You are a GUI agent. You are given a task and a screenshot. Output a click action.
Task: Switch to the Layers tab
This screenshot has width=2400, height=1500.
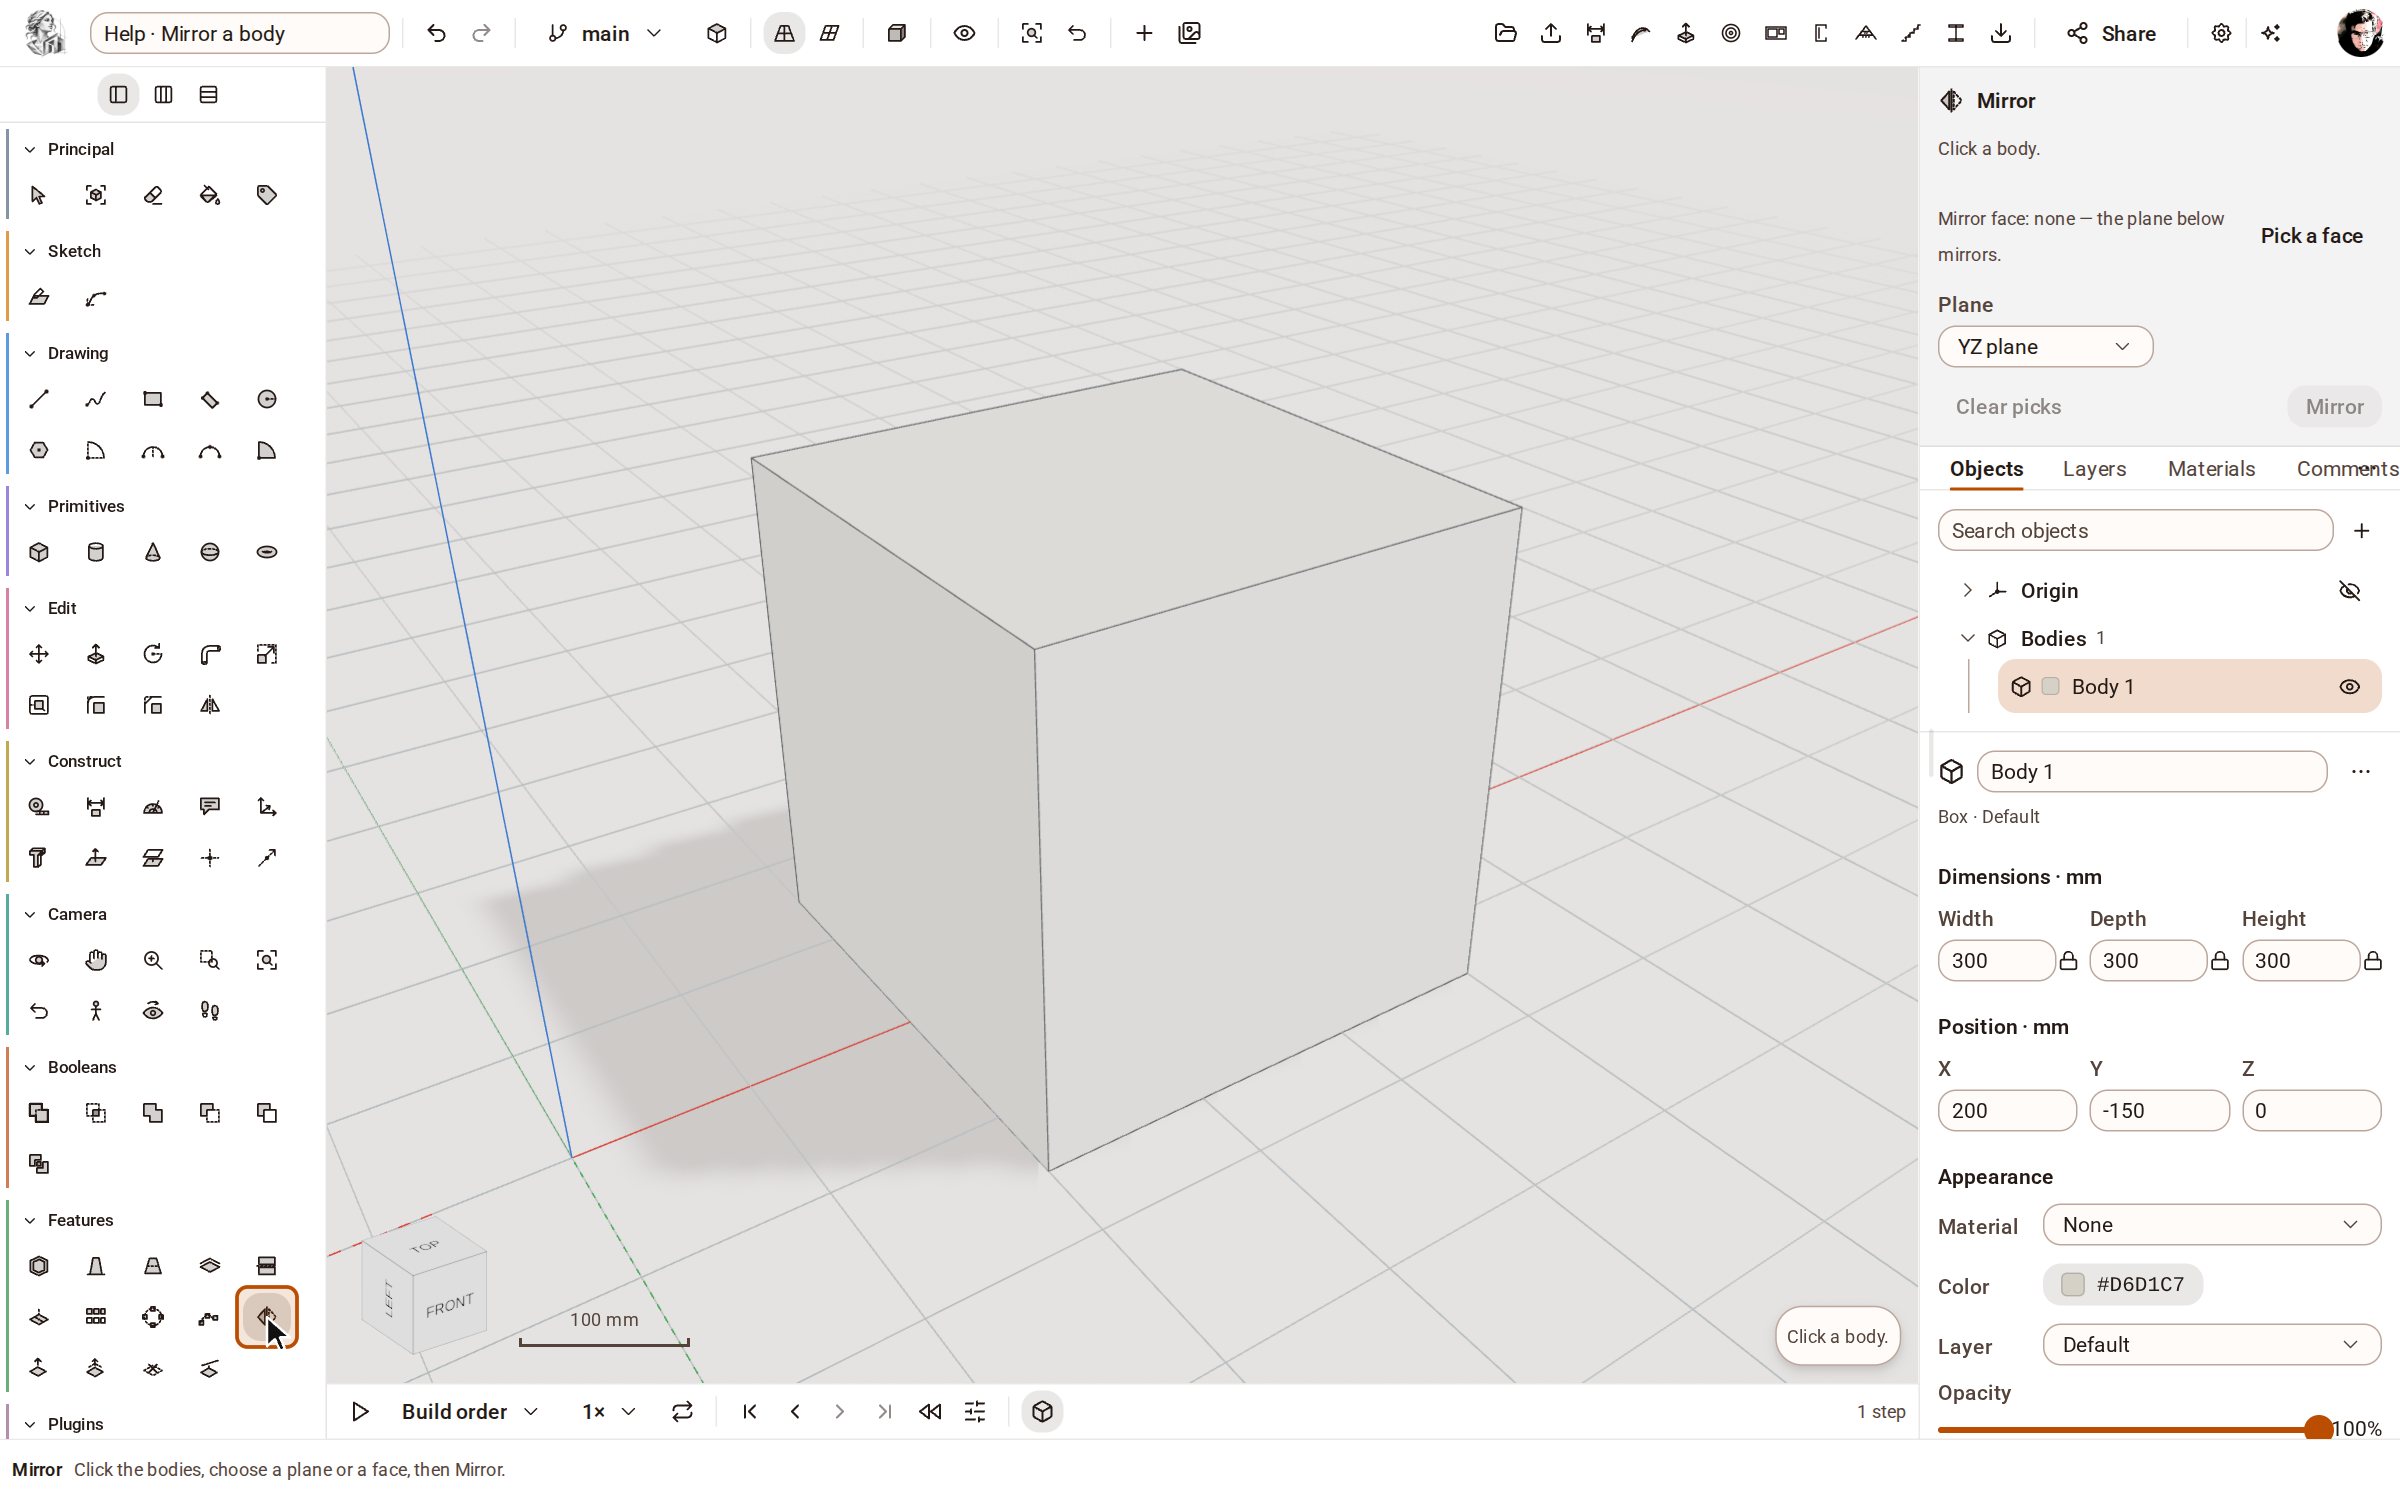tap(2094, 469)
